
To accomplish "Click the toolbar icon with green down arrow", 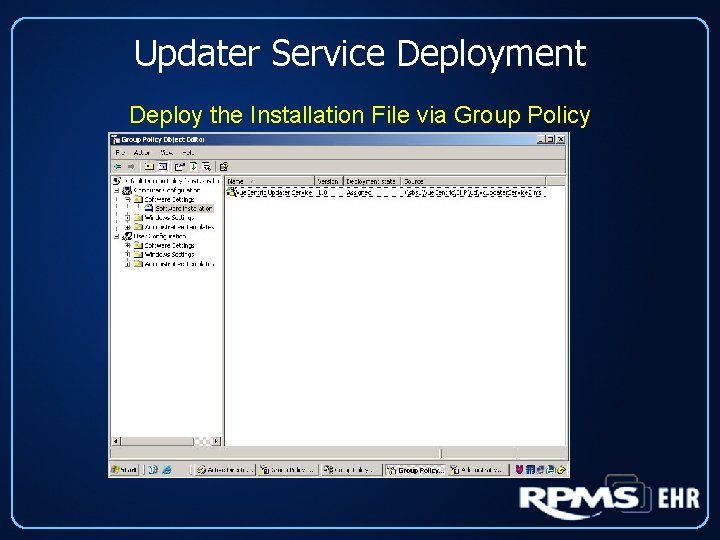I will [x=193, y=166].
